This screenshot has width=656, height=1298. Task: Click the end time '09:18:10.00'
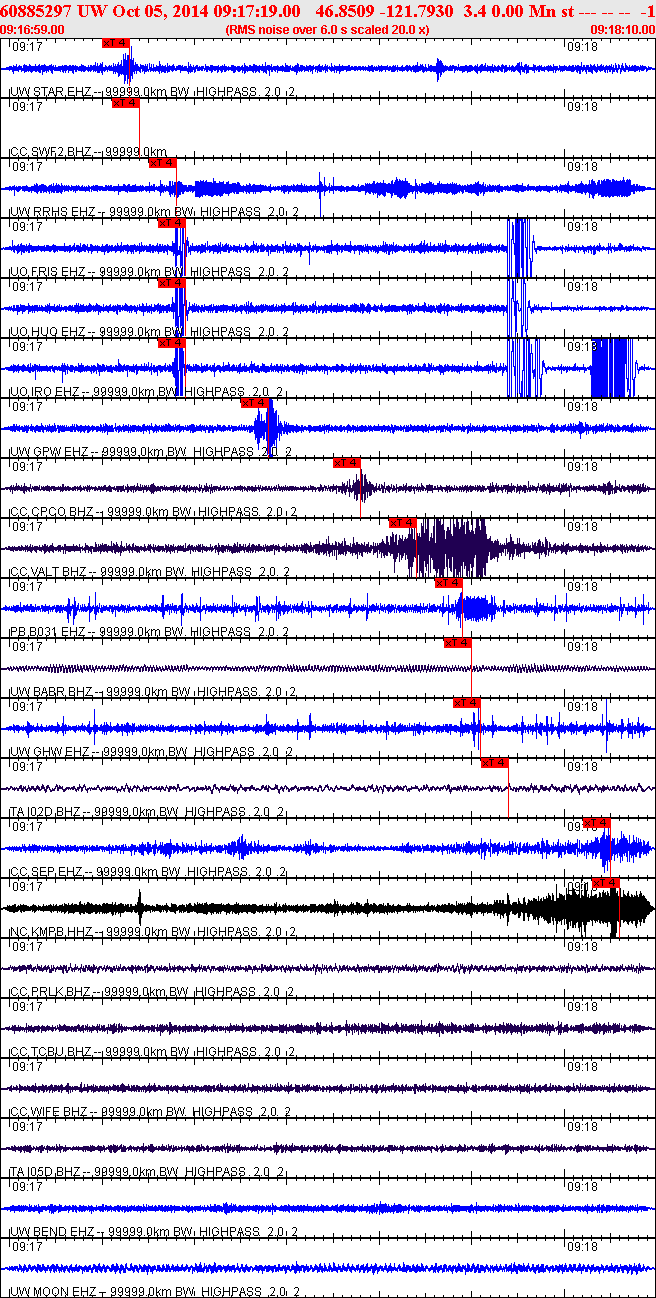tap(623, 29)
